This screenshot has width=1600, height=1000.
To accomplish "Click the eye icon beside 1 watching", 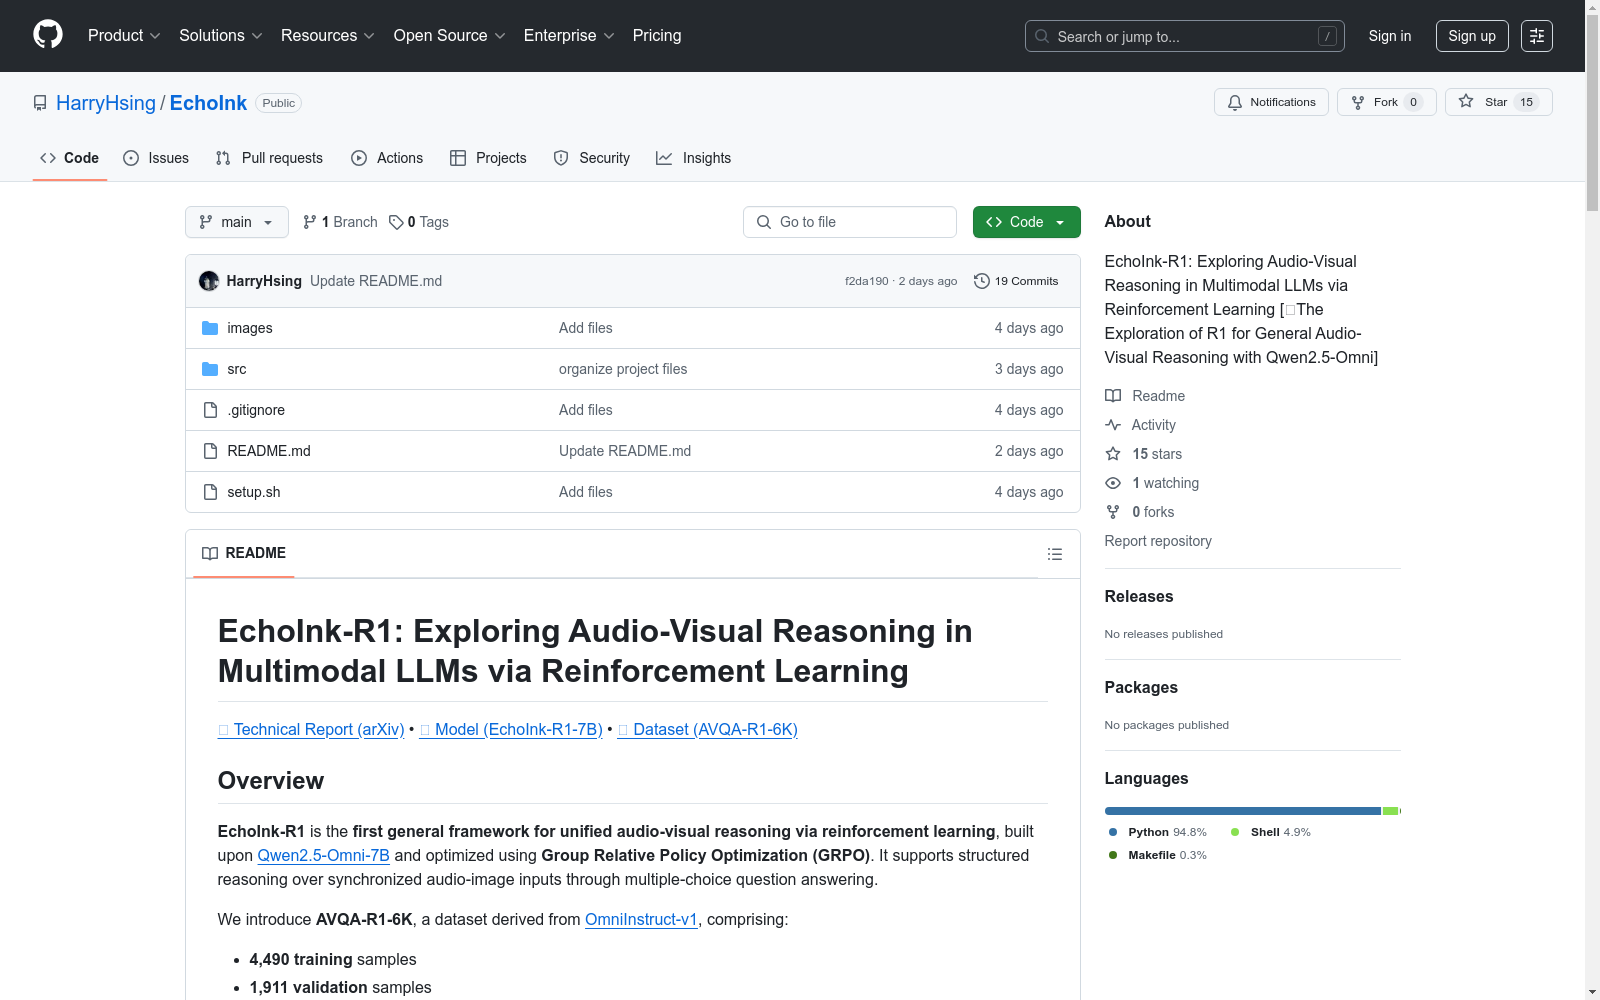I will (1113, 483).
